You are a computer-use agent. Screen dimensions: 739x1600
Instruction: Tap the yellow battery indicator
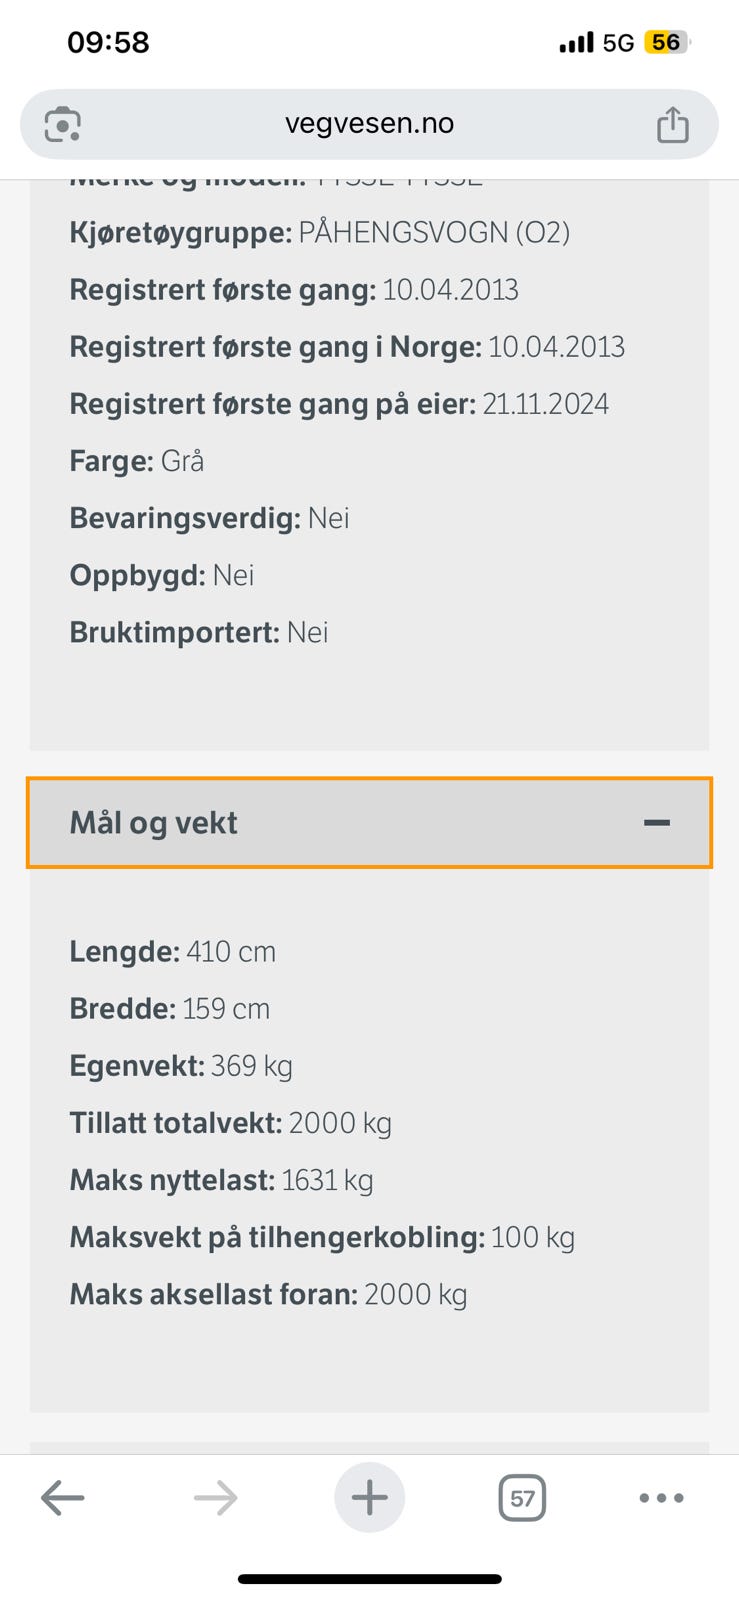667,42
